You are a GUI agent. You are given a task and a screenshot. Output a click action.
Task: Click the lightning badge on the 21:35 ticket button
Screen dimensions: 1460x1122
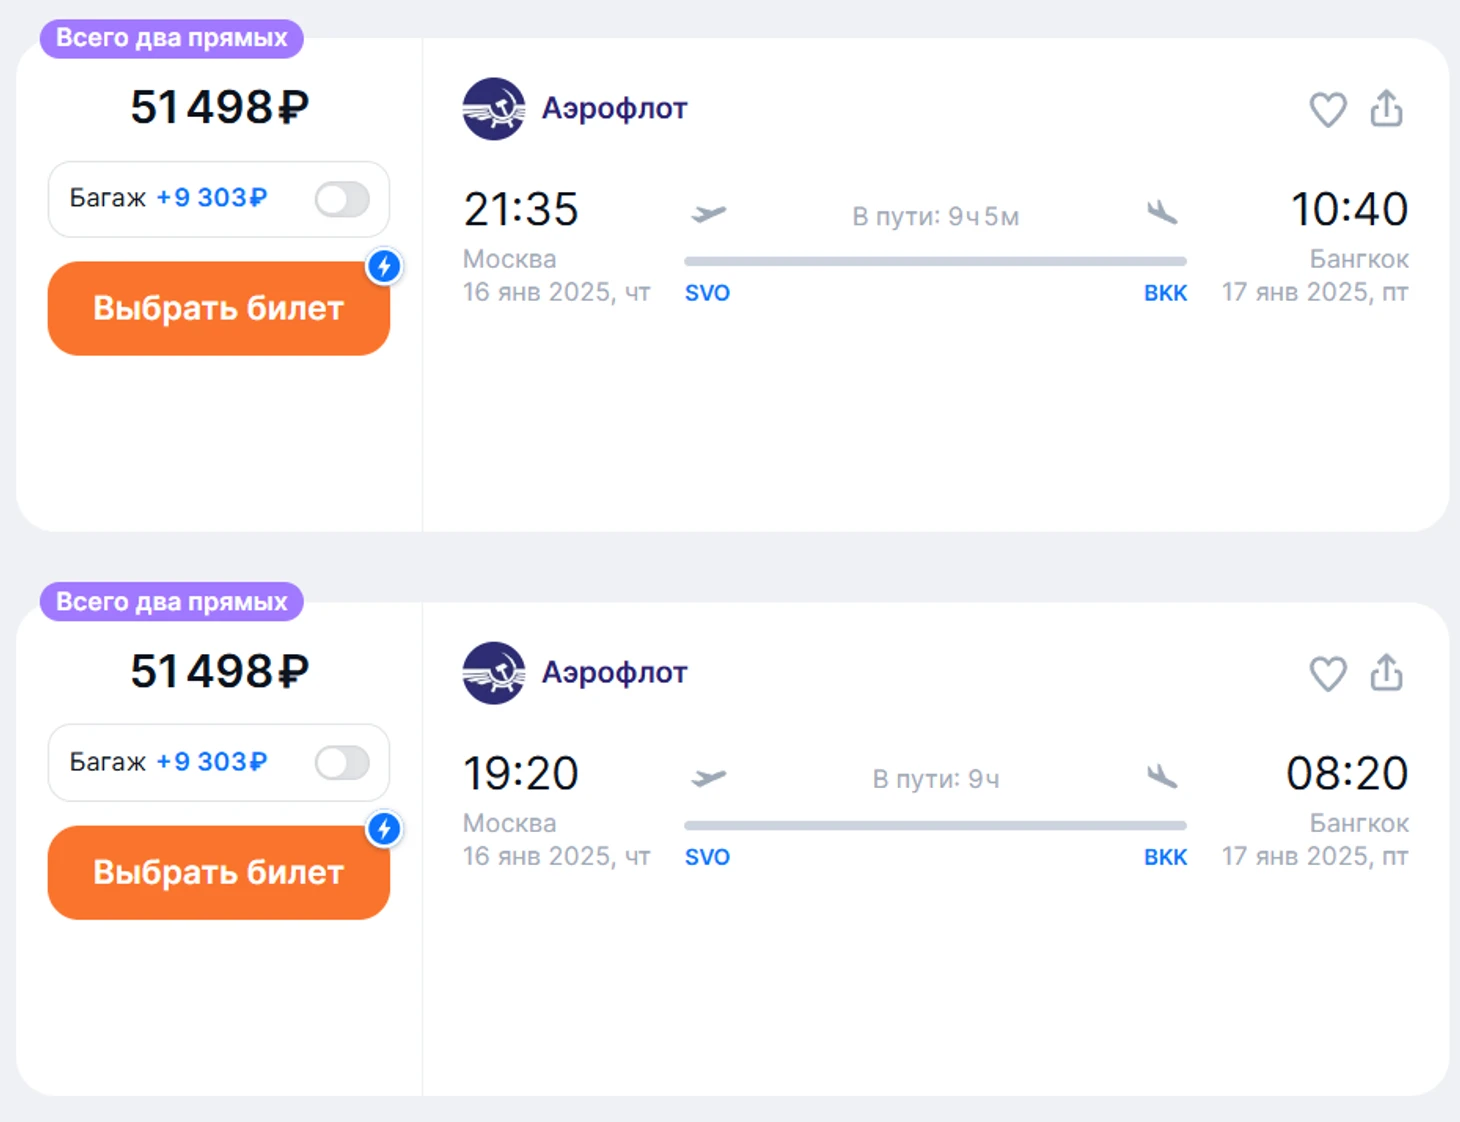click(x=384, y=266)
